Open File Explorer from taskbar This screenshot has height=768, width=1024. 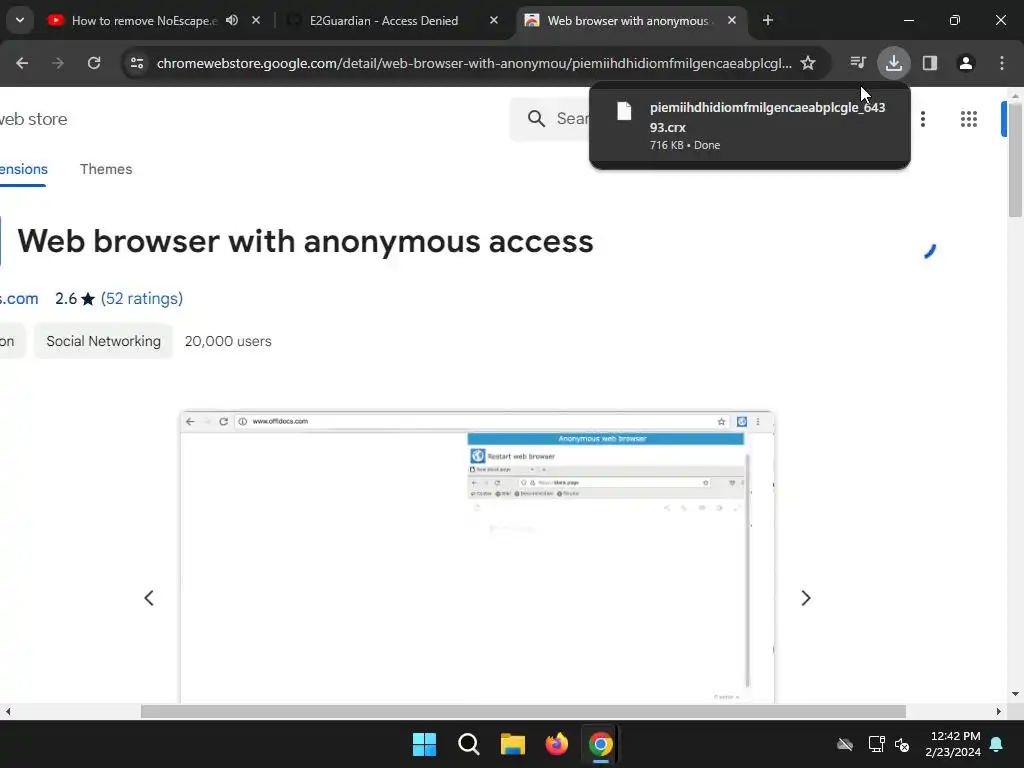513,744
